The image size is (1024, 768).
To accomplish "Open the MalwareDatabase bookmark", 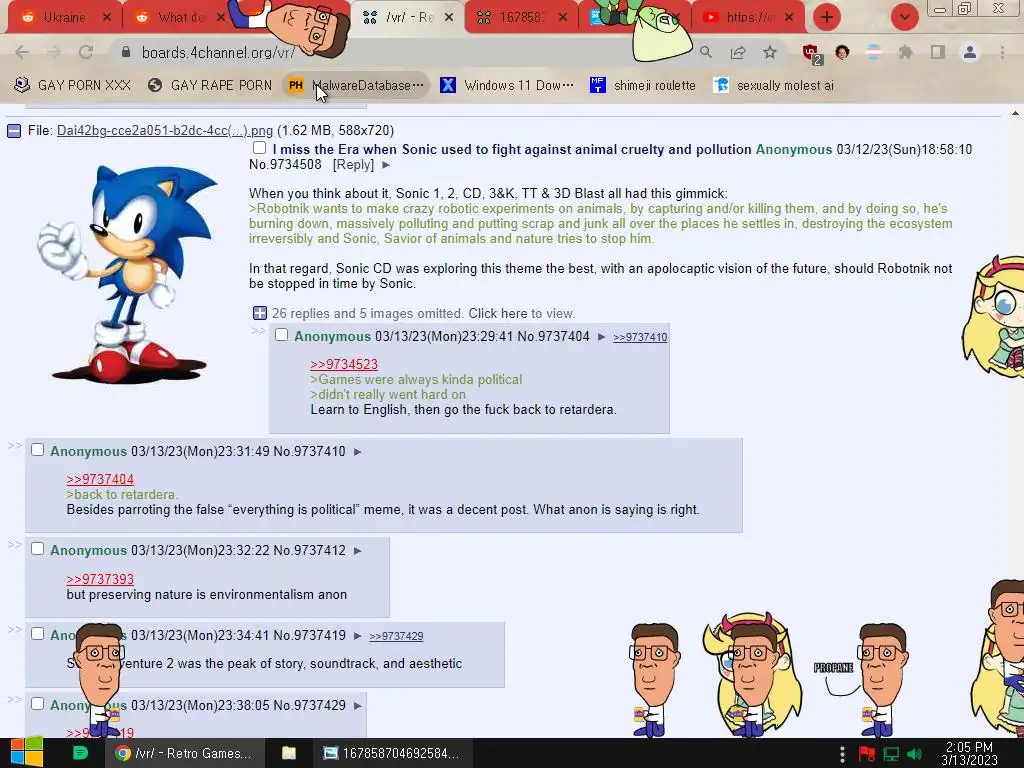I will [x=357, y=85].
